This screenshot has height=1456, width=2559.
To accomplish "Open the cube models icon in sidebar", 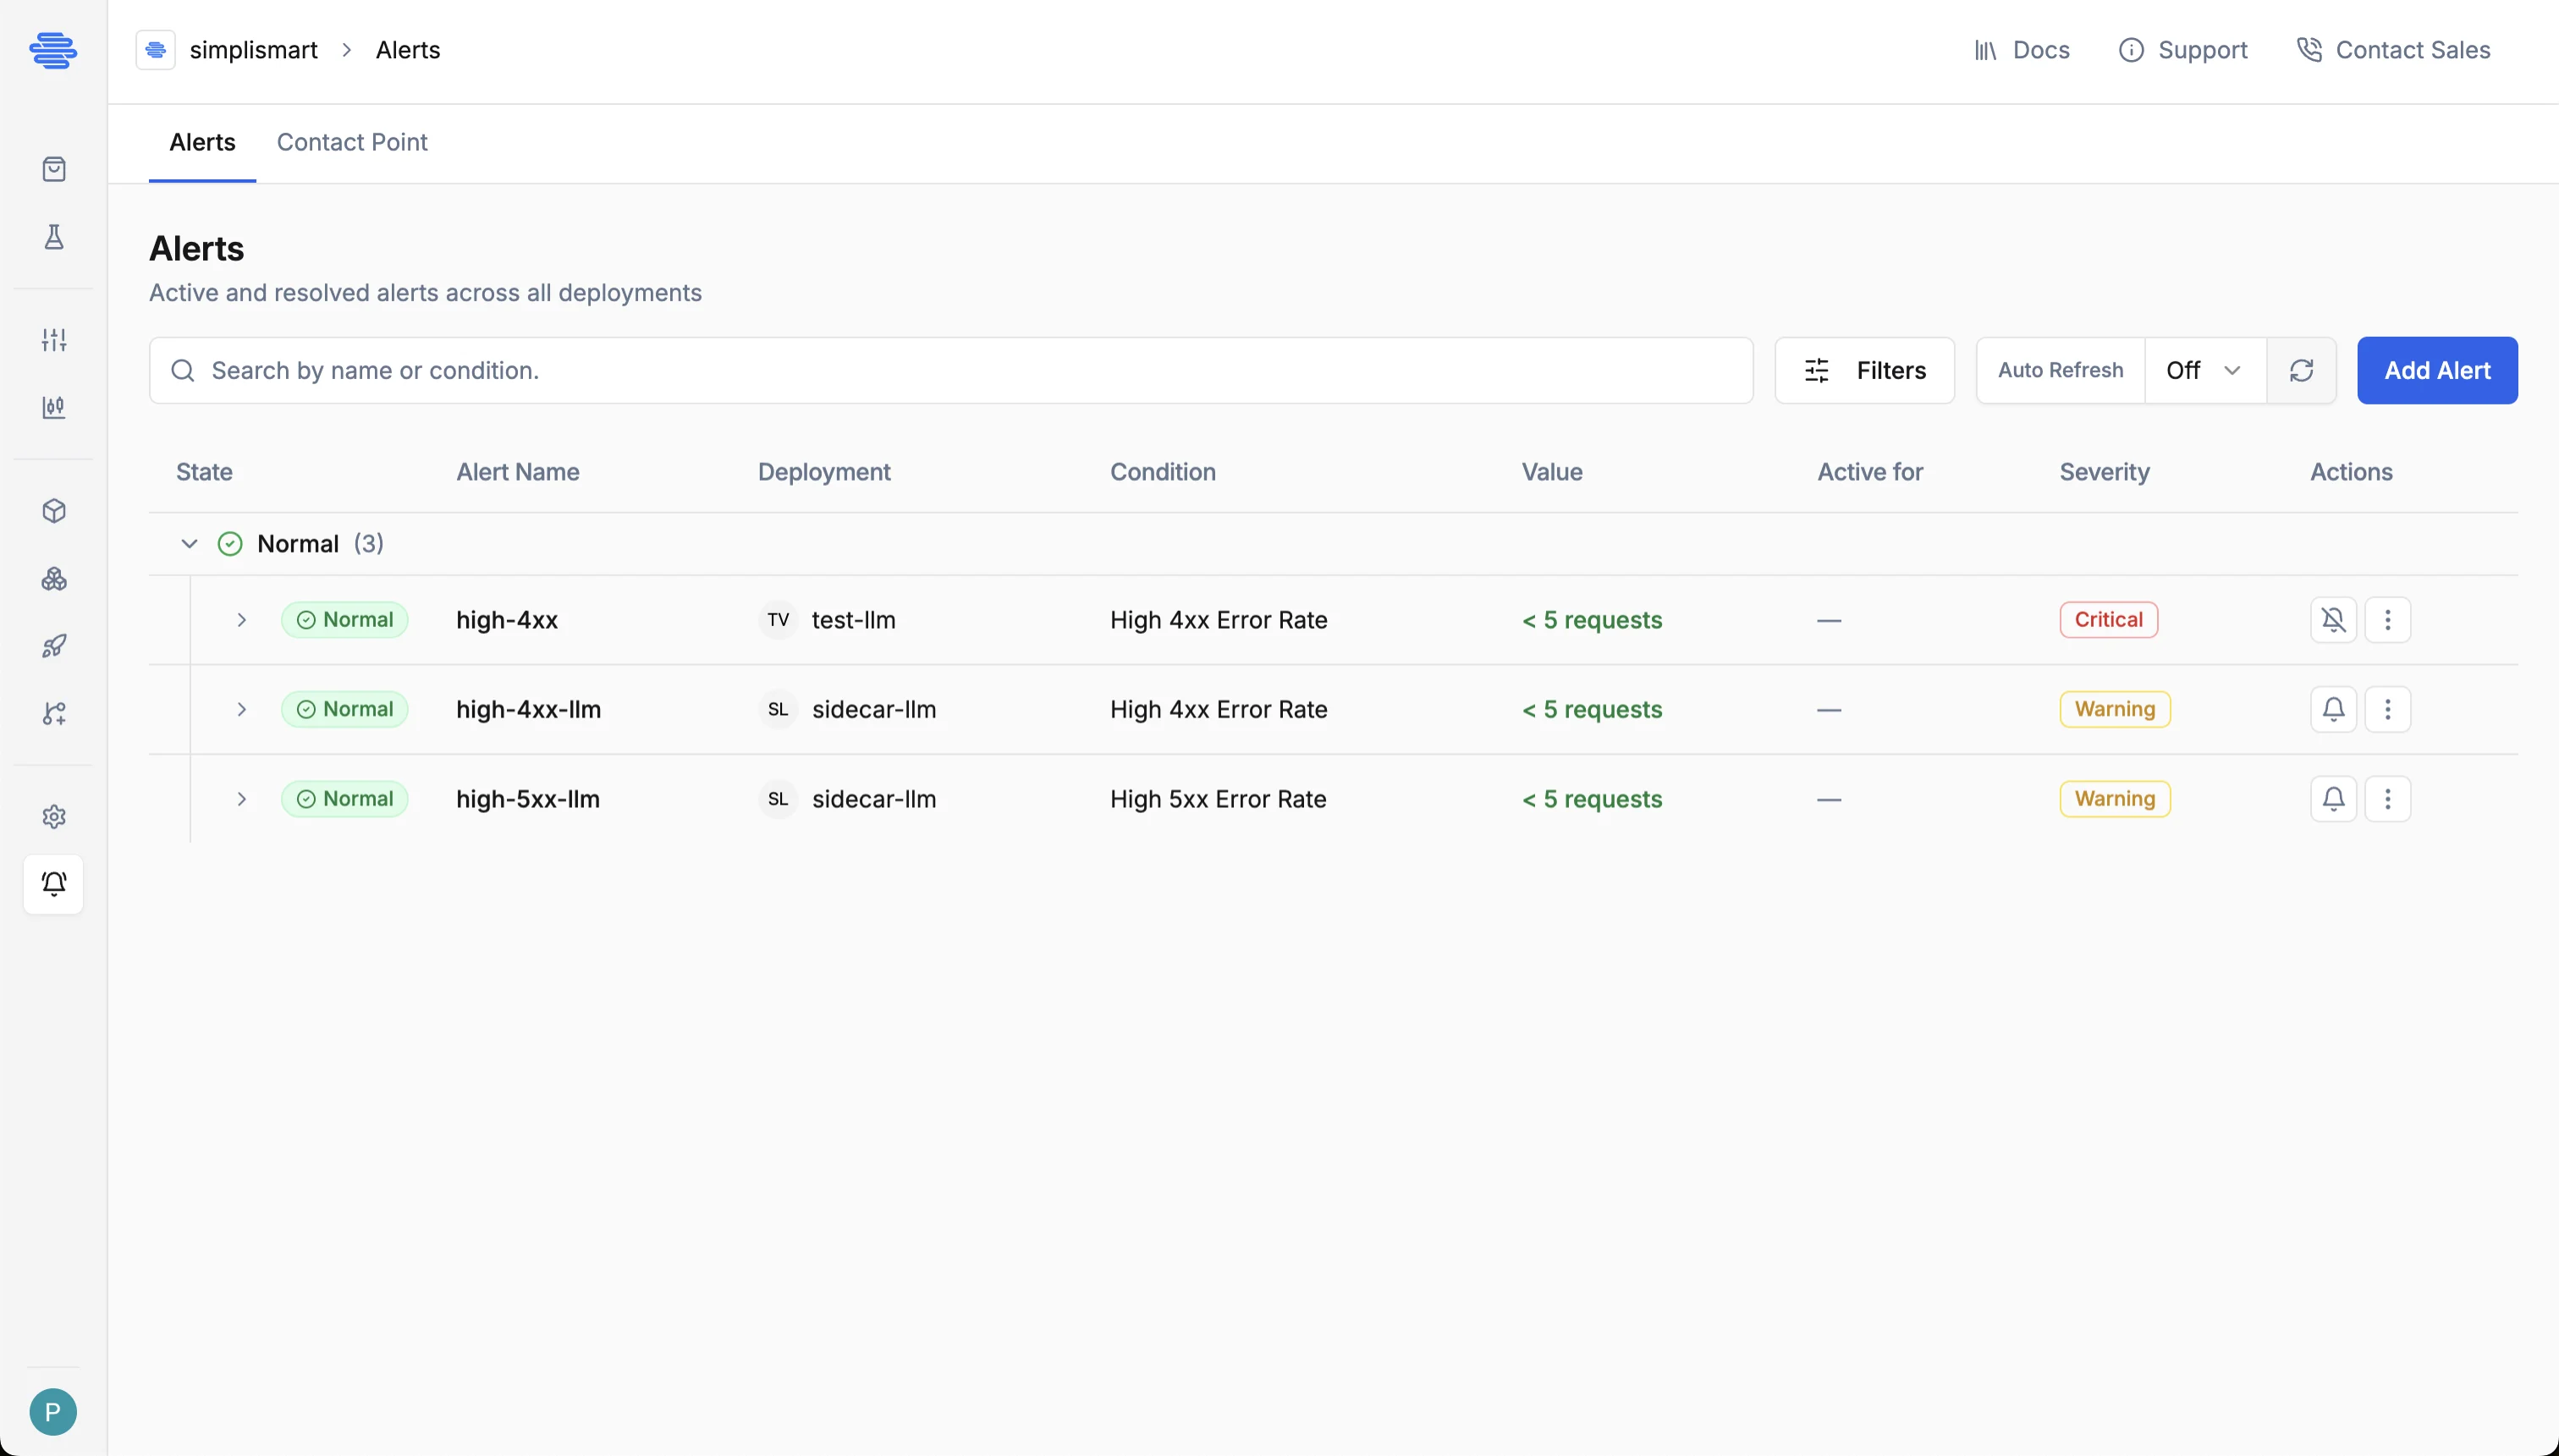I will tap(54, 511).
